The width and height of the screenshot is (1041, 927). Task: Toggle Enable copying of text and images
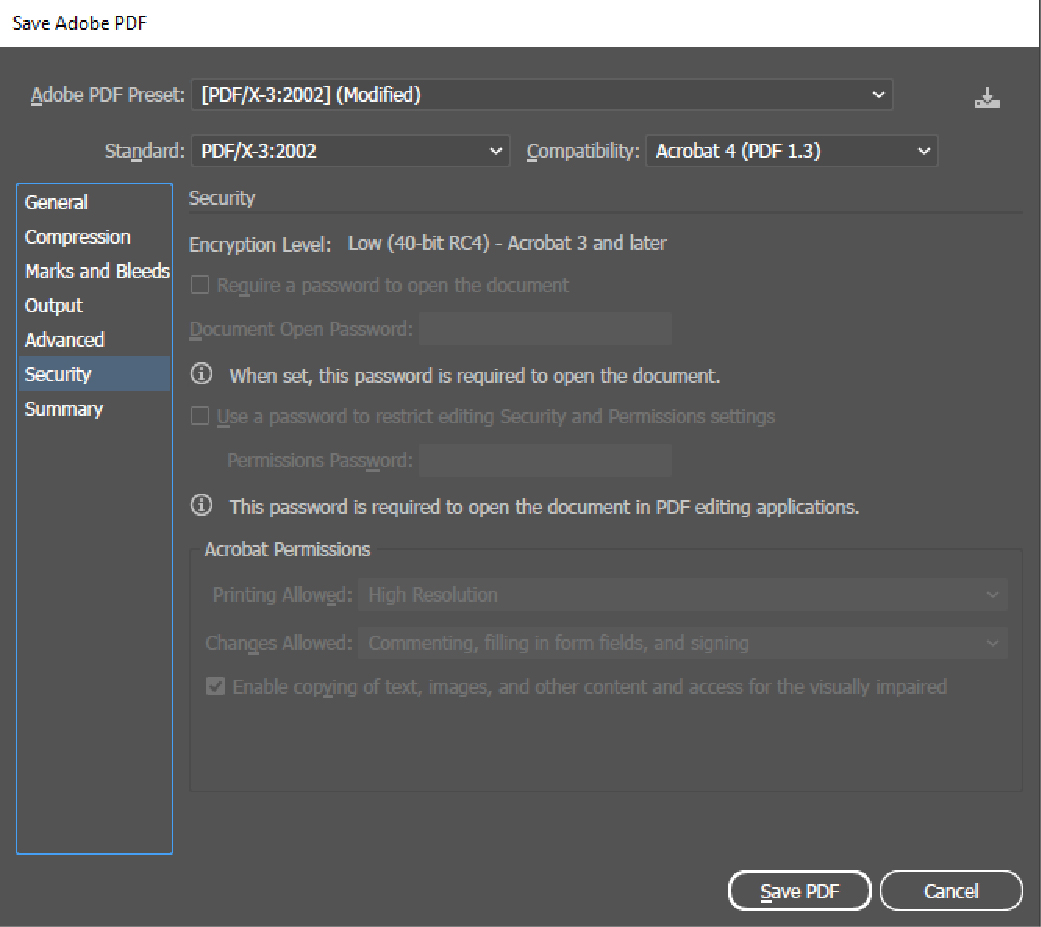(x=215, y=687)
